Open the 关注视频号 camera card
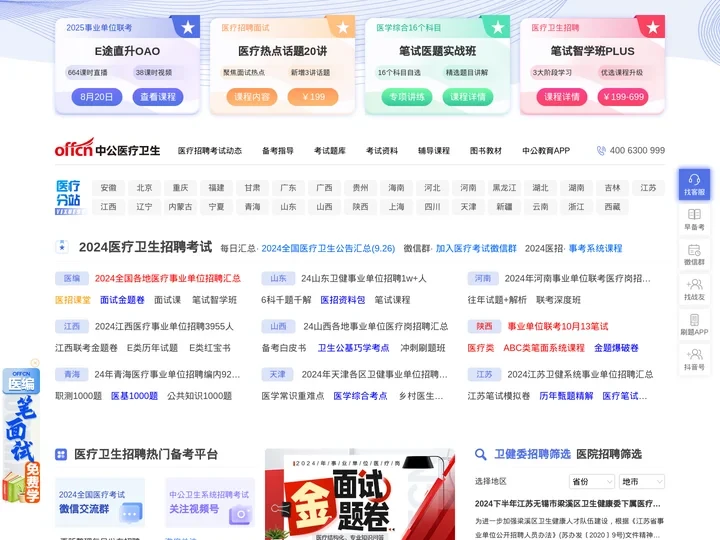The image size is (720, 540). pos(210,503)
